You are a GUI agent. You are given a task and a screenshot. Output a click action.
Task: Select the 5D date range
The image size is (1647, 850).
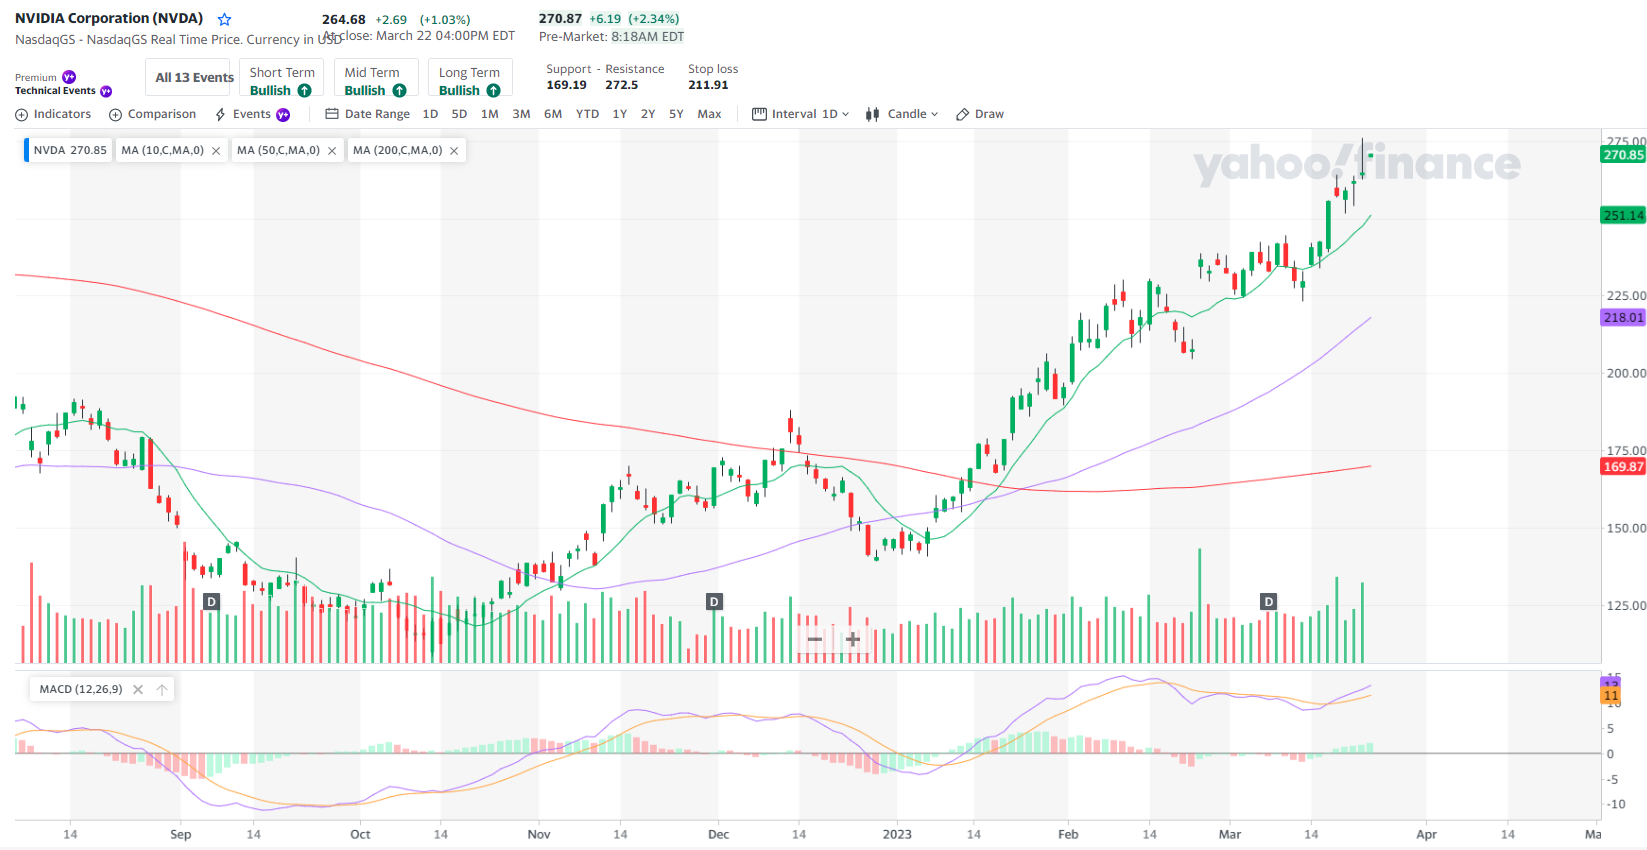[459, 114]
